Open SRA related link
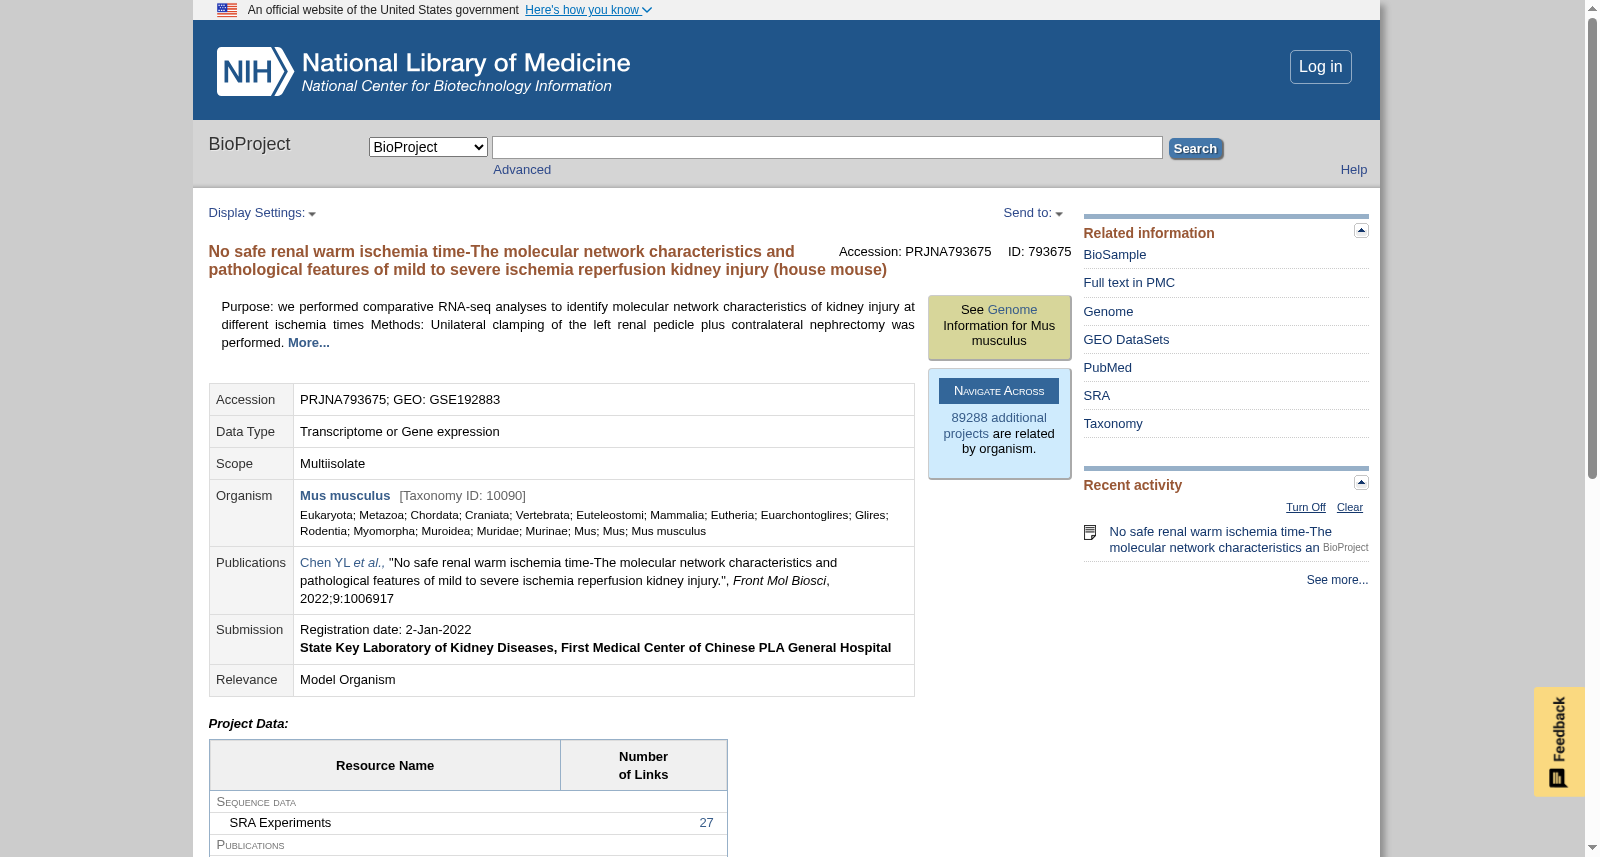Image resolution: width=1600 pixels, height=857 pixels. click(1096, 396)
